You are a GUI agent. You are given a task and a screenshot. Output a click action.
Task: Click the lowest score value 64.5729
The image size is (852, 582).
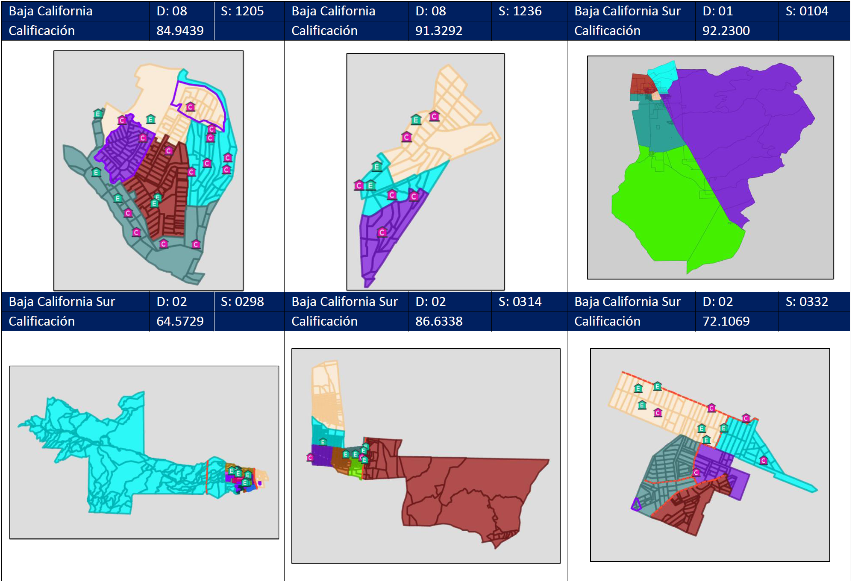180,321
